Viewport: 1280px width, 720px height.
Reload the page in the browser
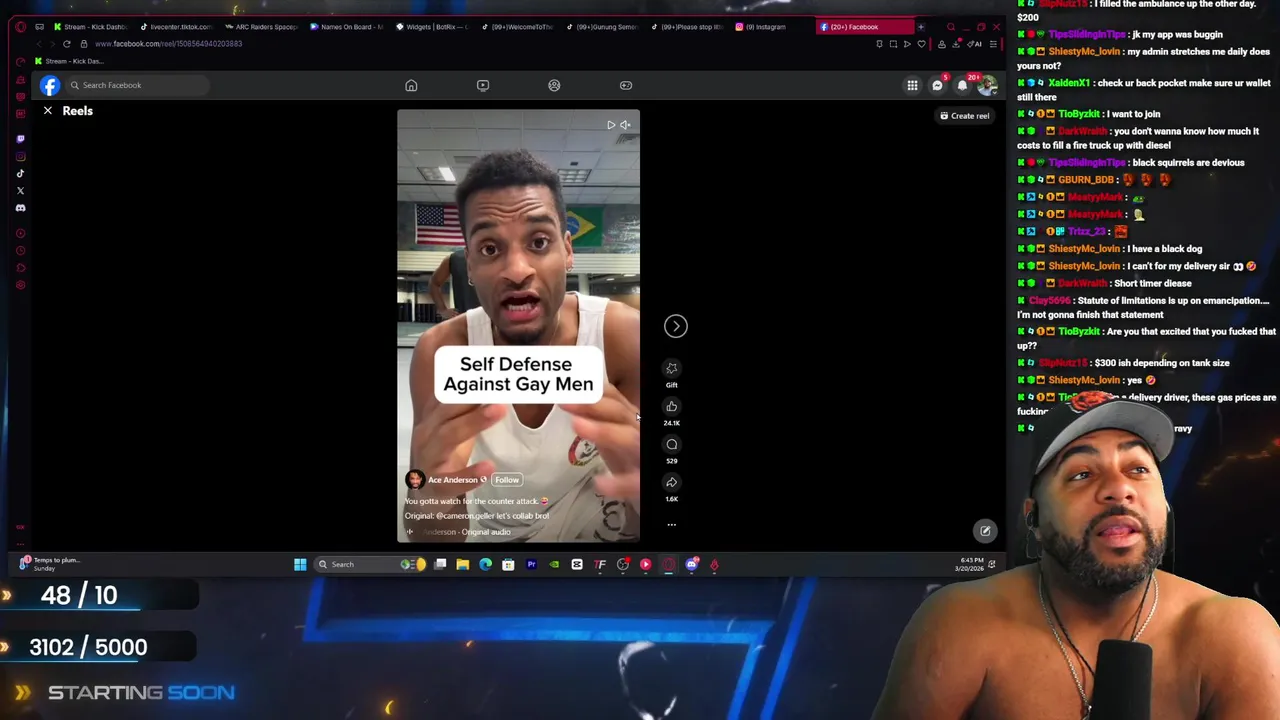point(67,44)
